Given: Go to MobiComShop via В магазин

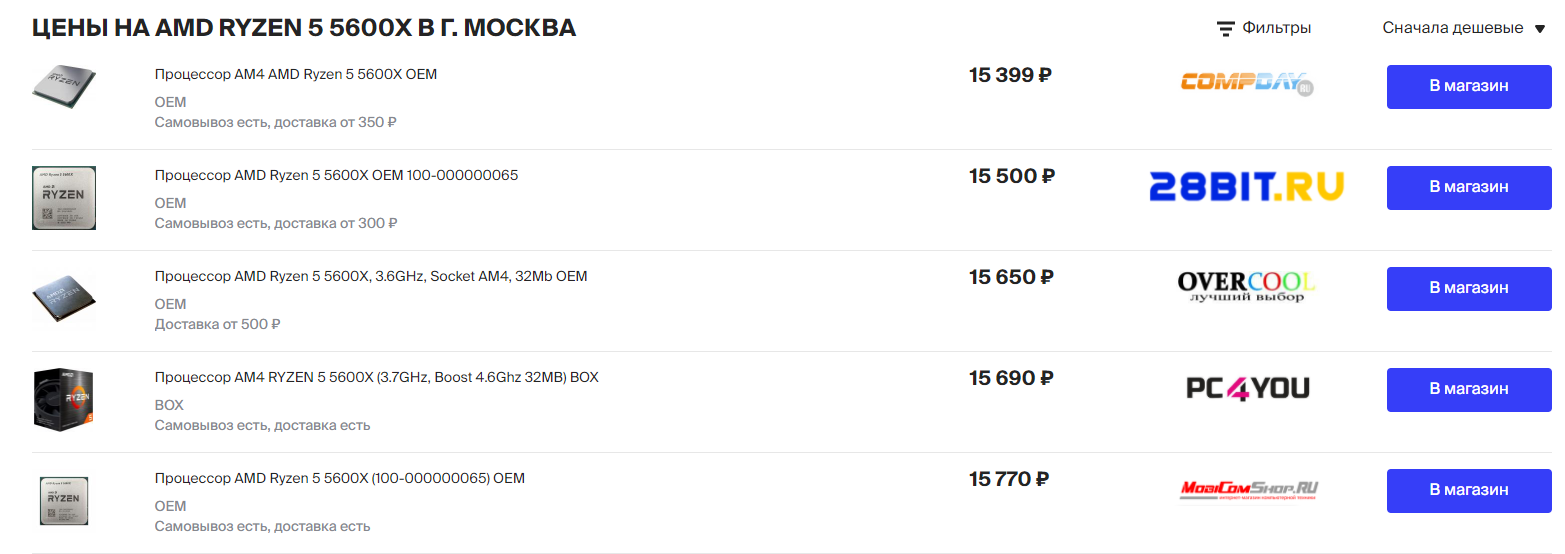Looking at the screenshot, I should click(x=1468, y=490).
